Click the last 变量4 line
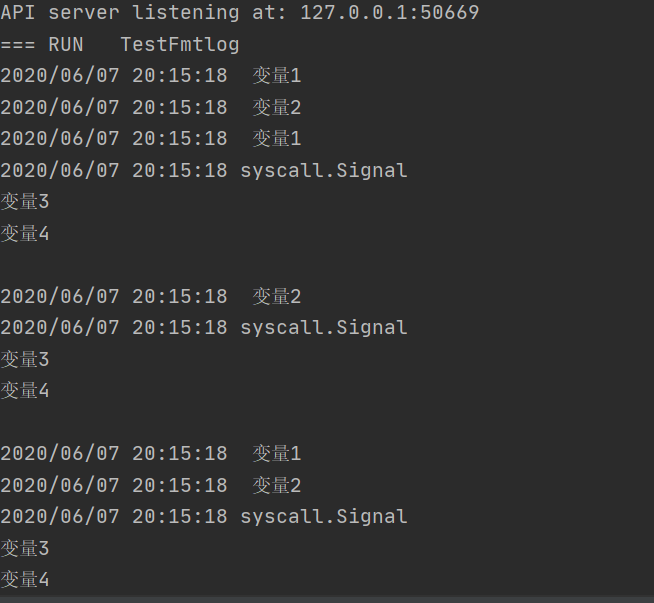Viewport: 654px width, 603px height. 25,579
